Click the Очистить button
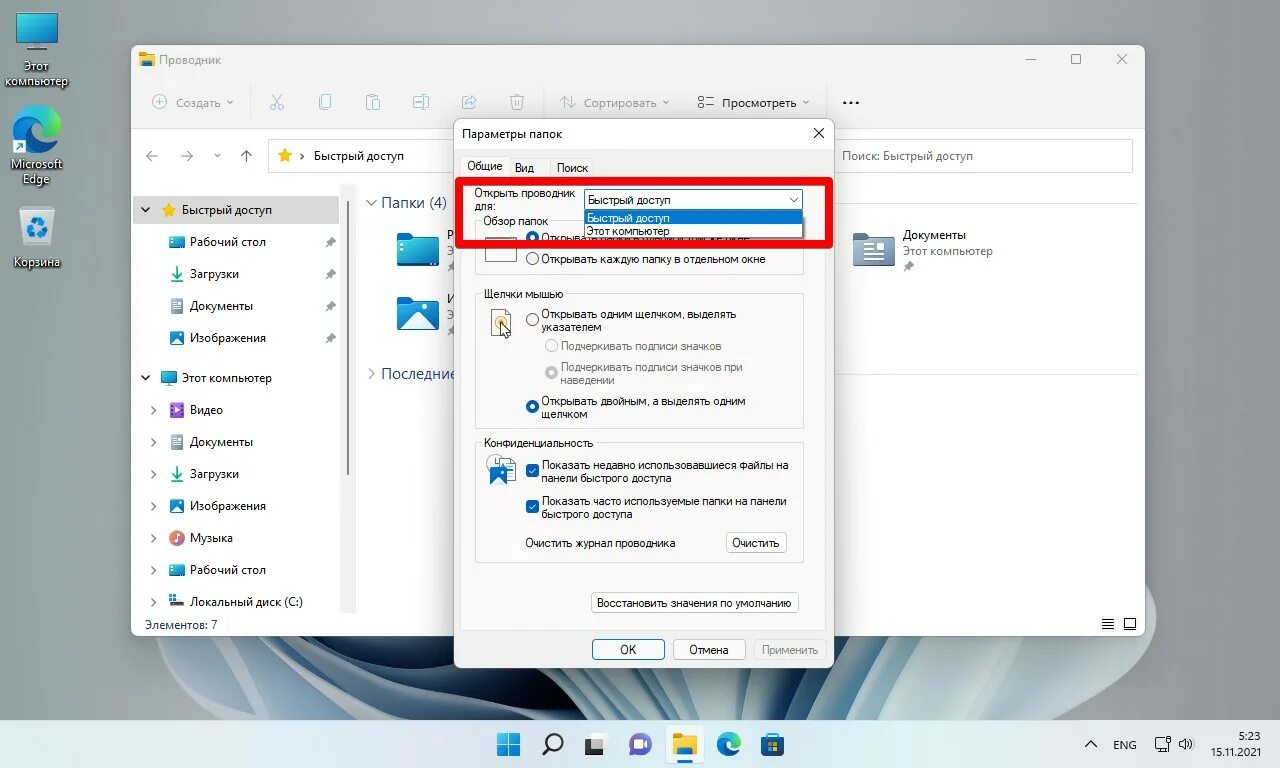This screenshot has width=1280, height=768. click(755, 543)
